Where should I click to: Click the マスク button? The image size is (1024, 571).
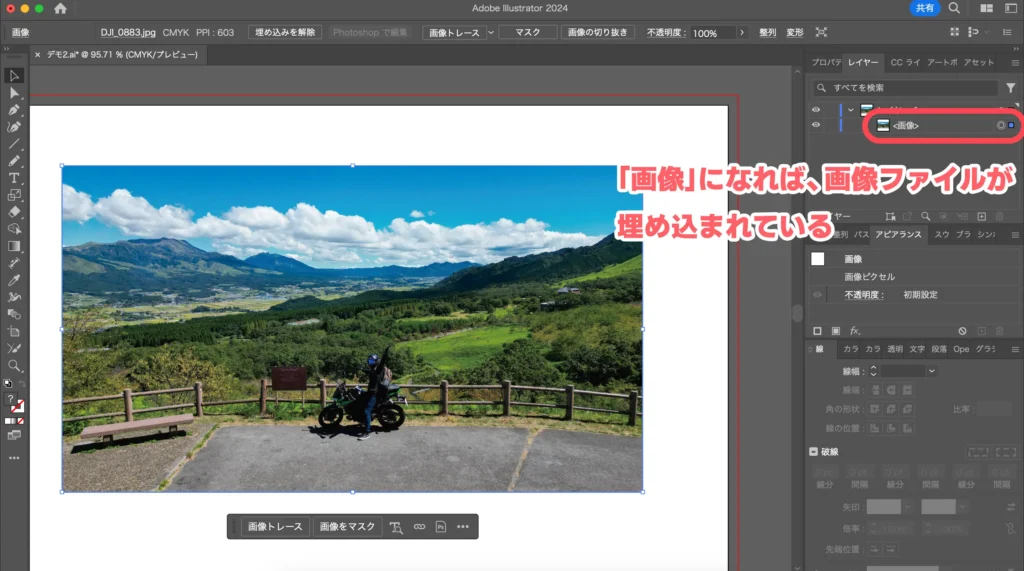[528, 32]
